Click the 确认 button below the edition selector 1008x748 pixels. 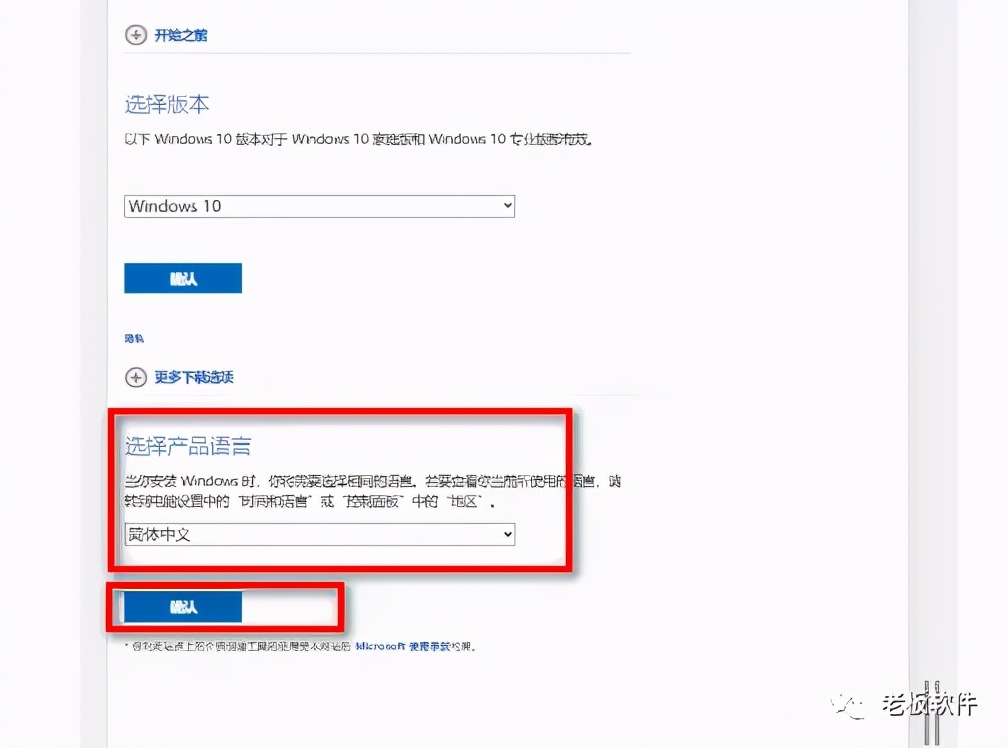(183, 277)
